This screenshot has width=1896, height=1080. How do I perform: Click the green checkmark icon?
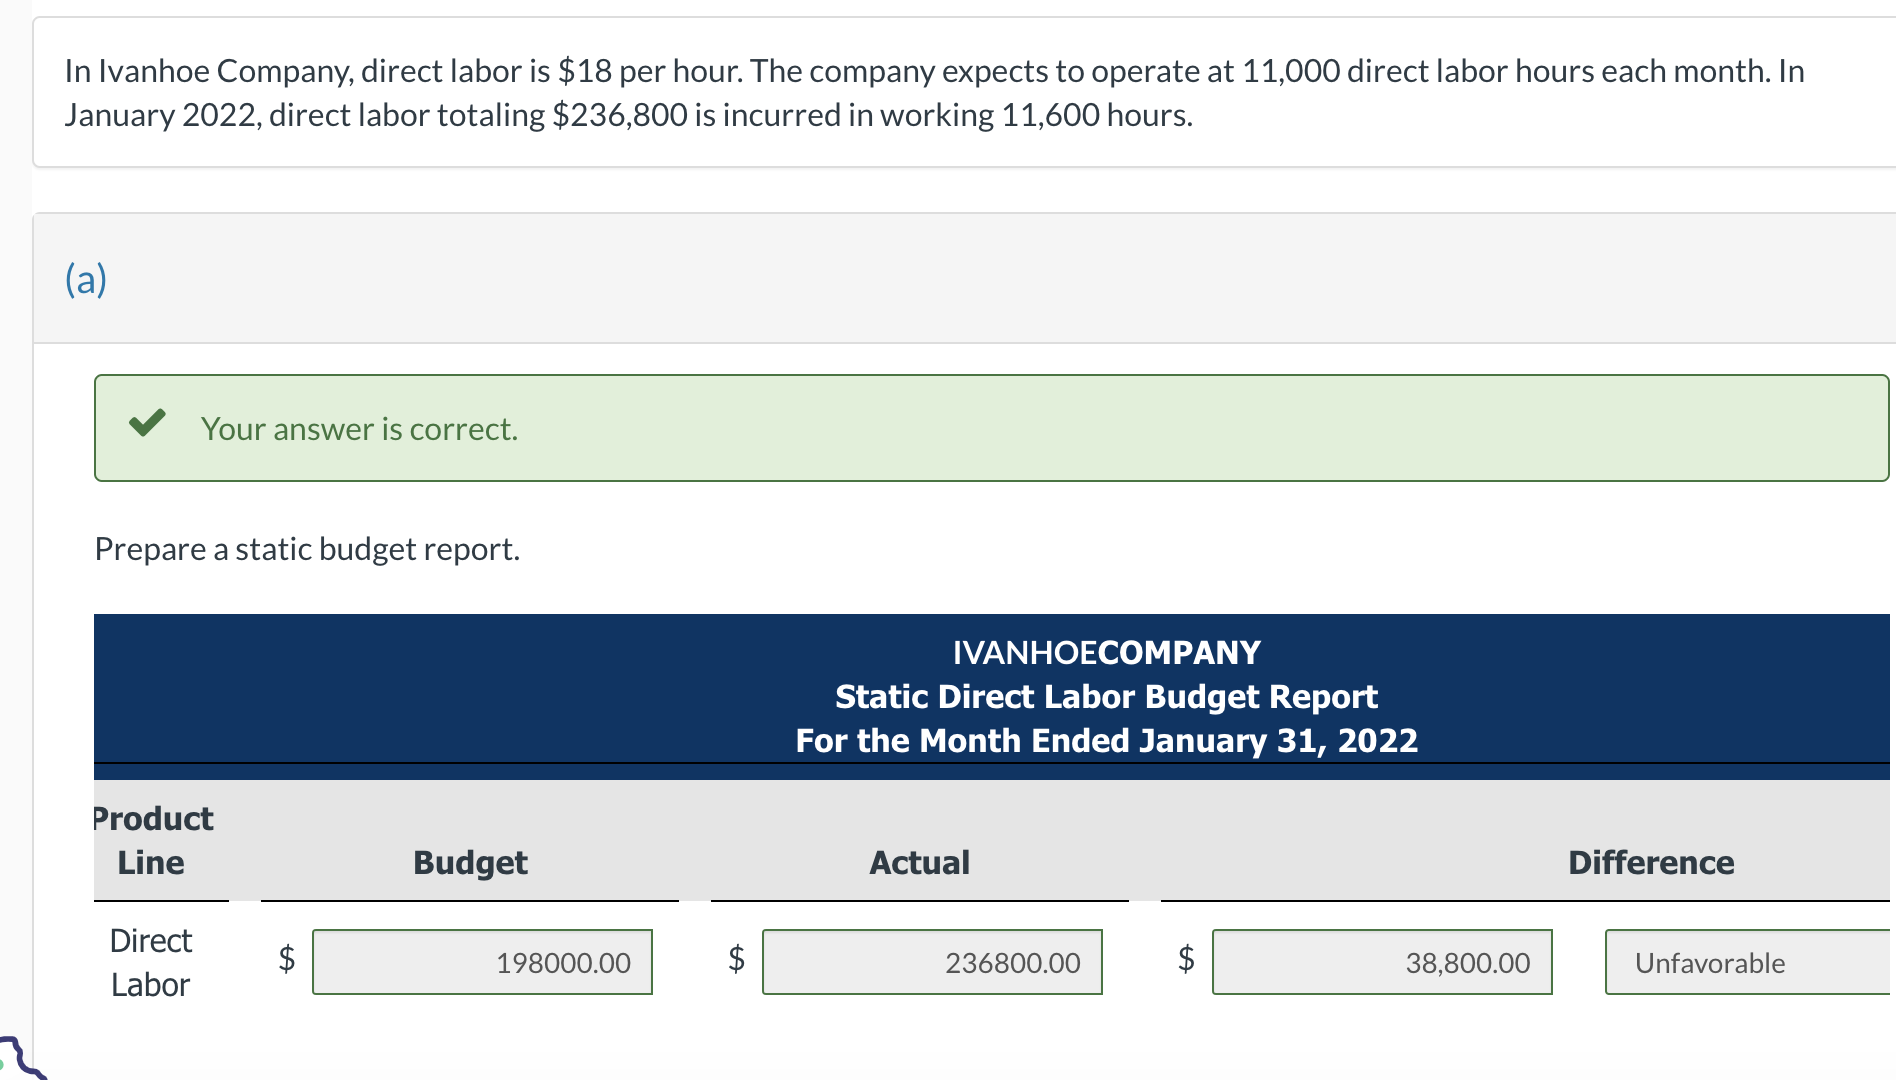pos(147,424)
